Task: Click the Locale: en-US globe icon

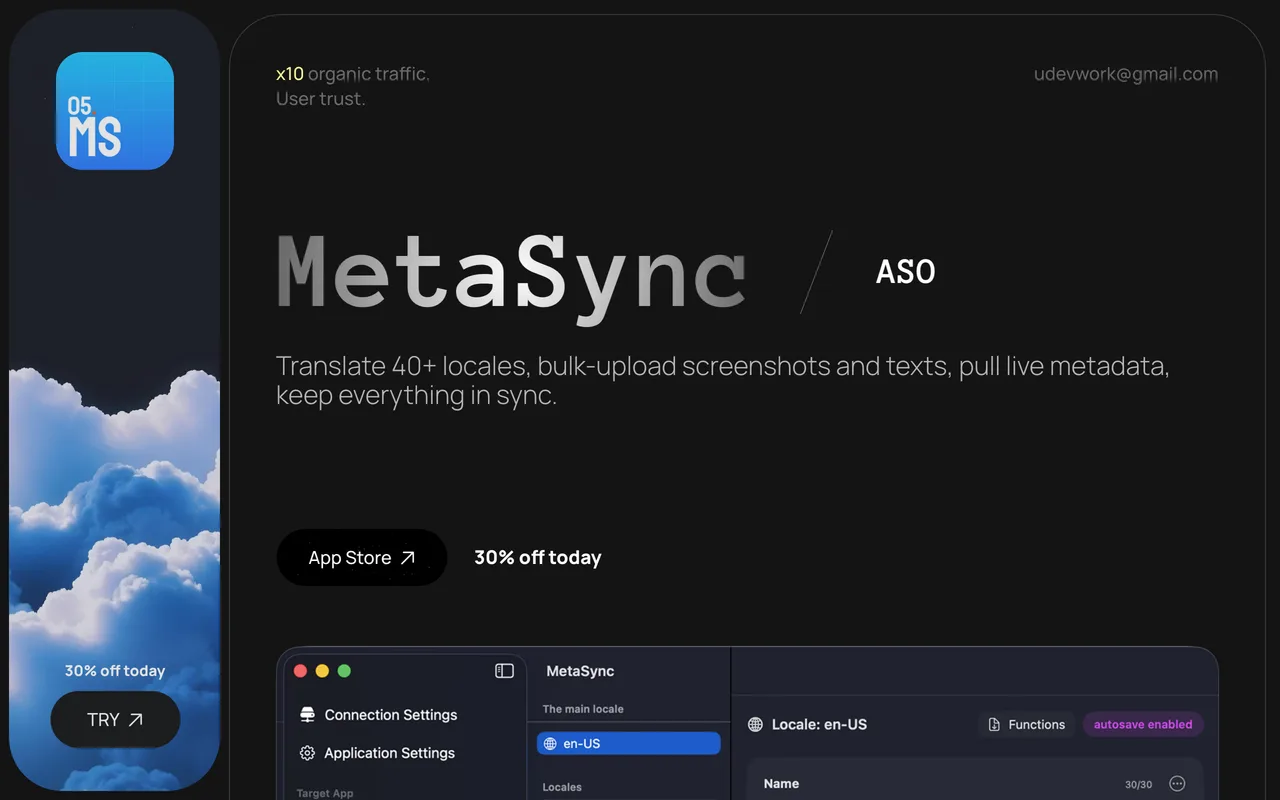Action: [x=755, y=725]
